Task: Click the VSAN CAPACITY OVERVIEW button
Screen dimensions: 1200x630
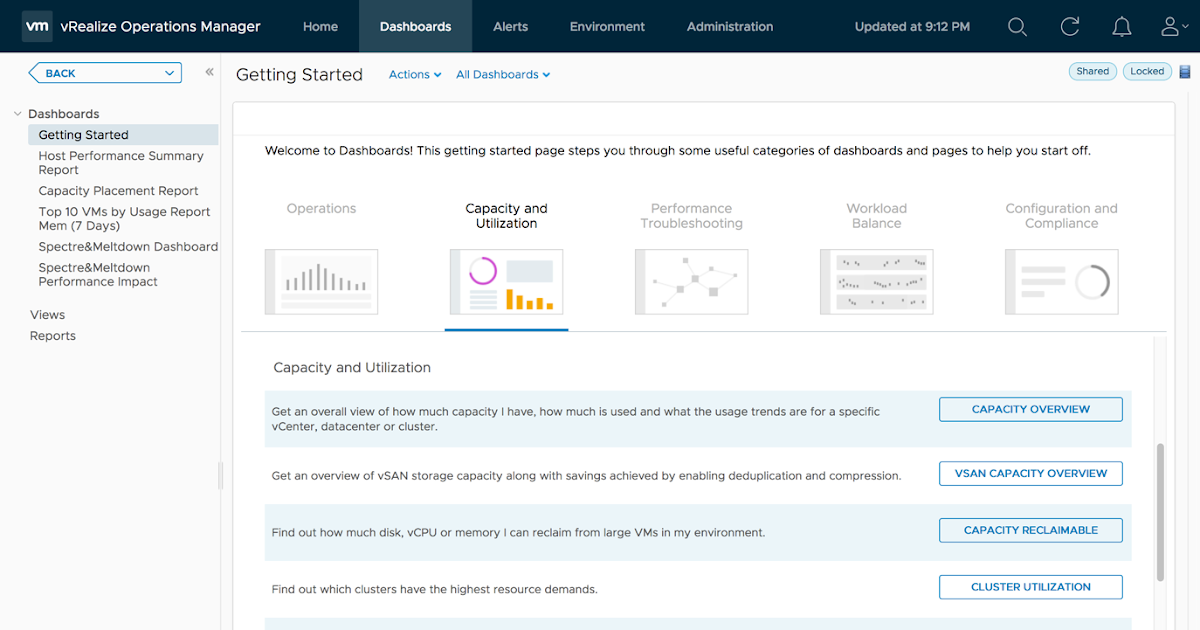Action: 1030,473
